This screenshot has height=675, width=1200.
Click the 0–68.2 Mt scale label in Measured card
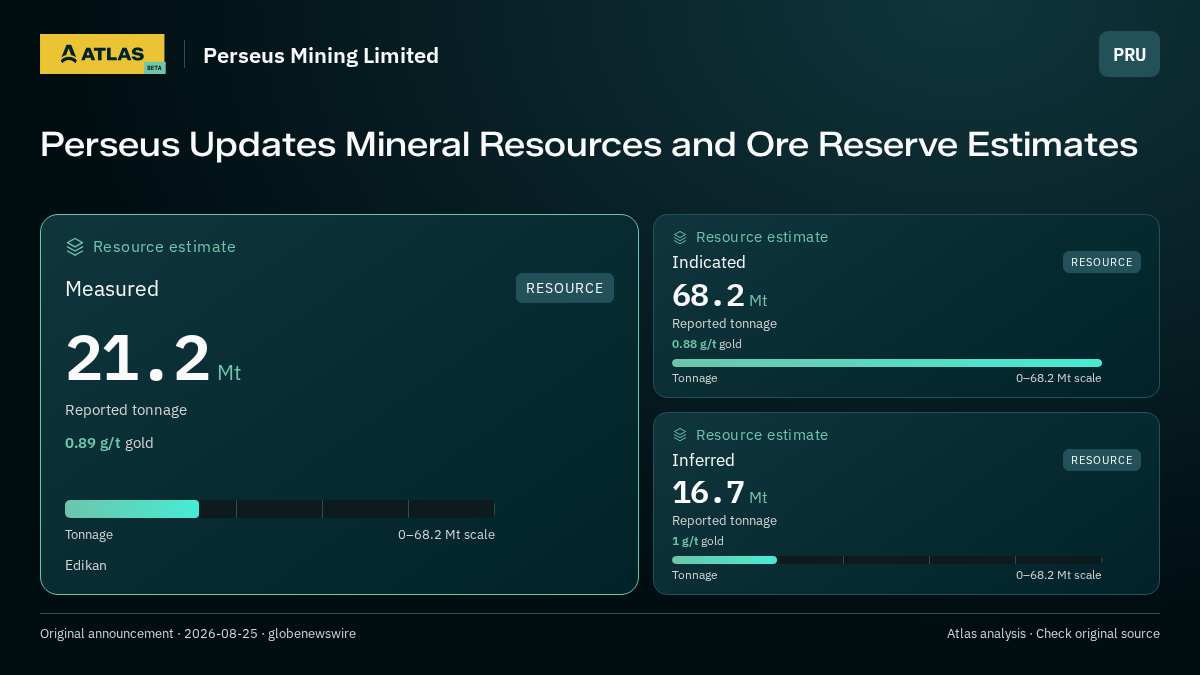446,535
